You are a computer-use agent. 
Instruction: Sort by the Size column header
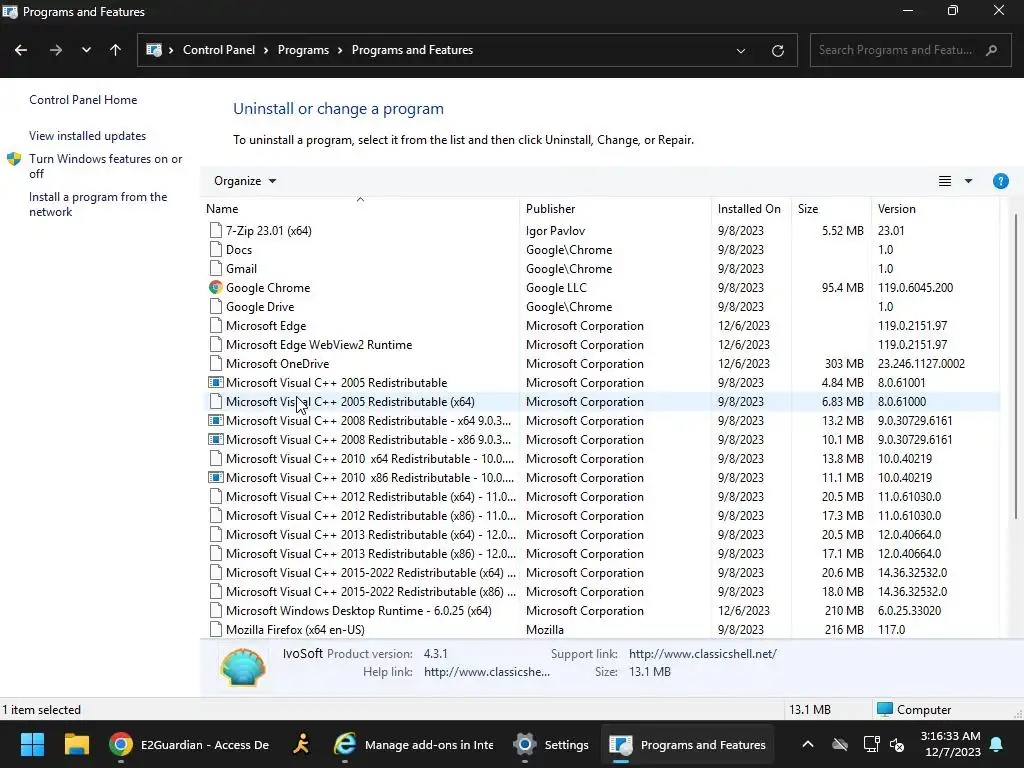[x=831, y=209]
